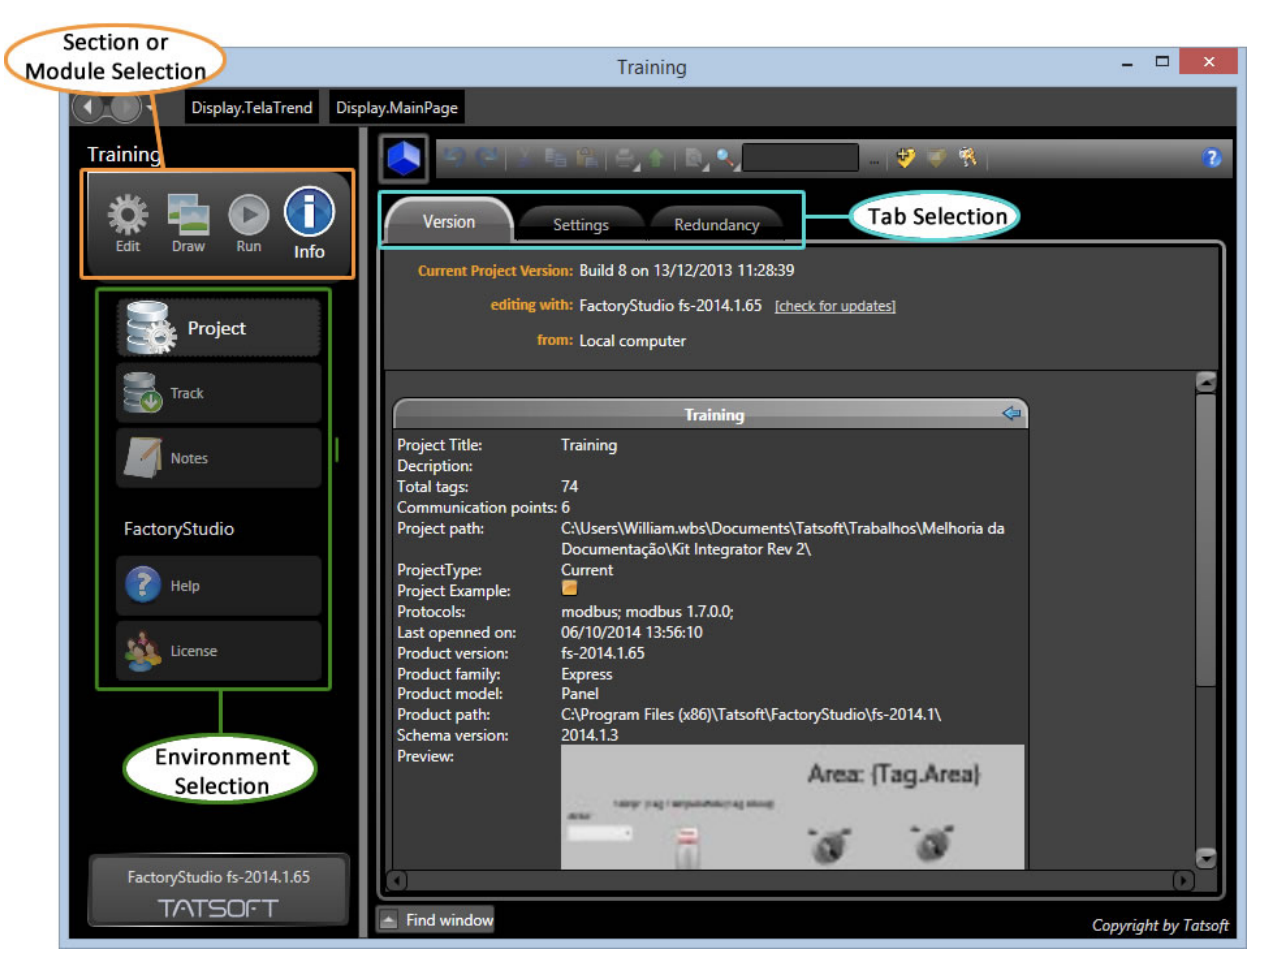Image resolution: width=1264 pixels, height=964 pixels.
Task: Click the print icon in the toolbar
Action: [625, 158]
